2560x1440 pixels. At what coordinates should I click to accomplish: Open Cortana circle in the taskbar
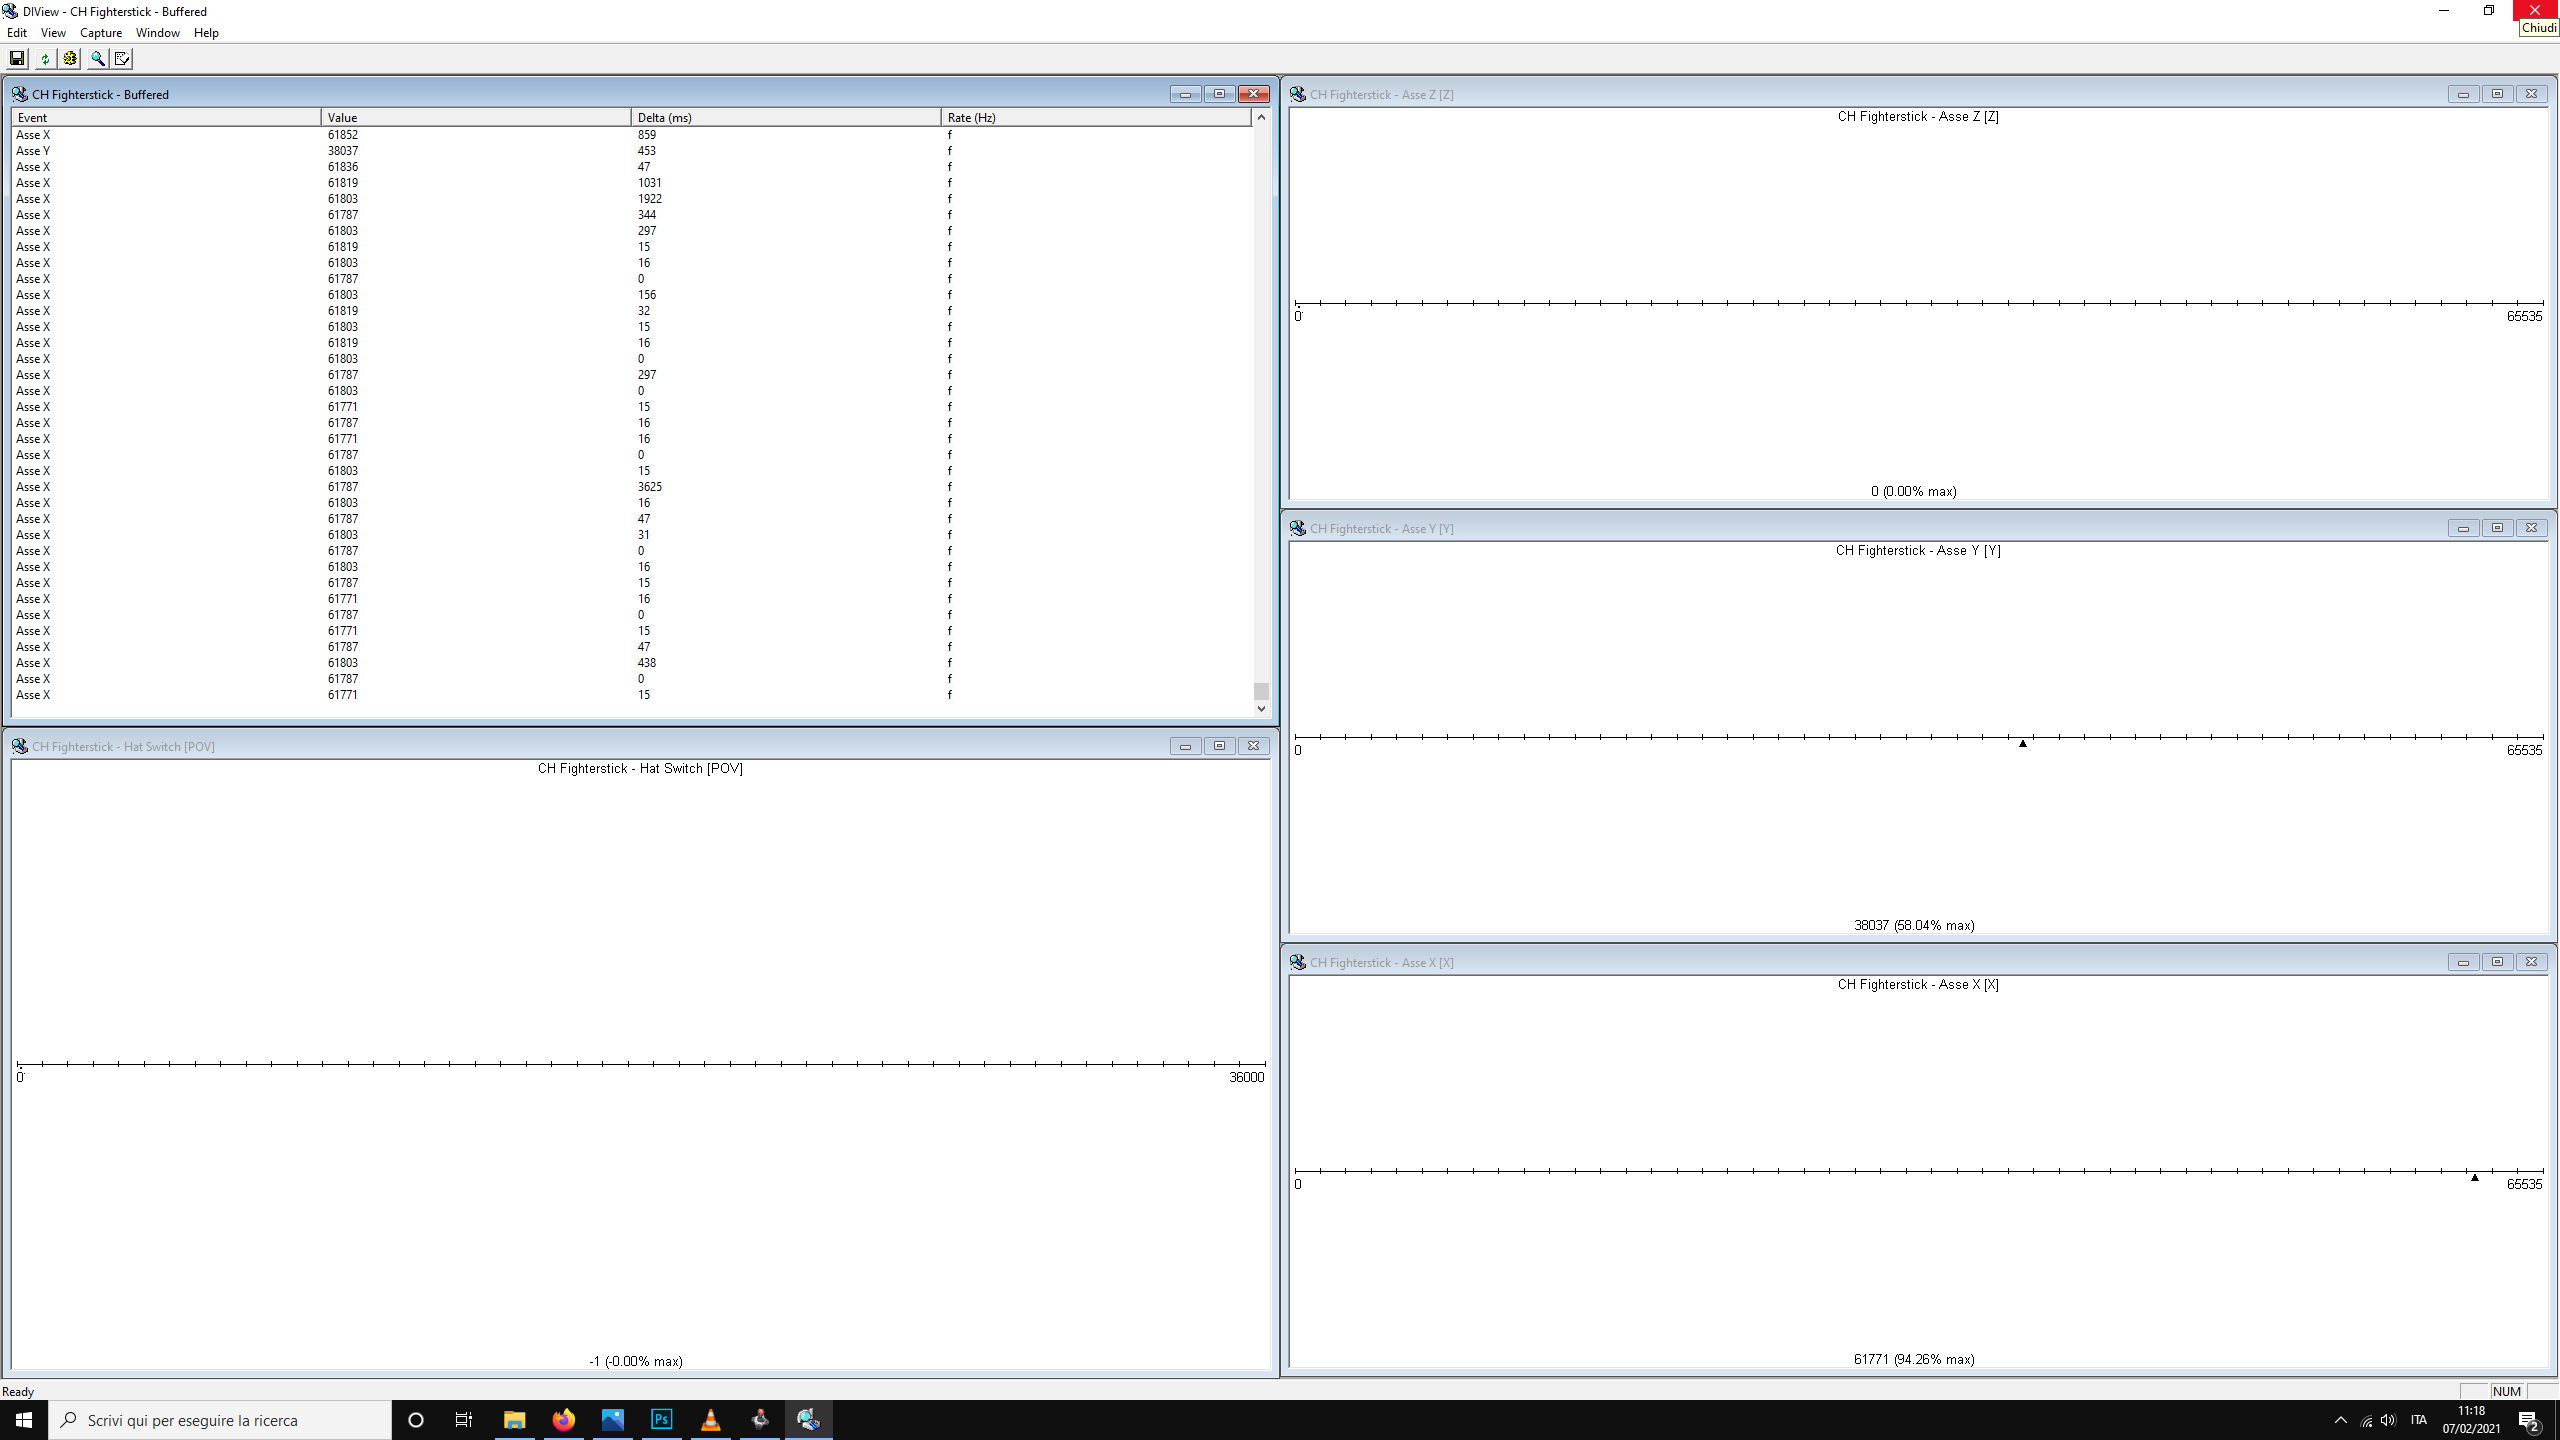(x=416, y=1420)
